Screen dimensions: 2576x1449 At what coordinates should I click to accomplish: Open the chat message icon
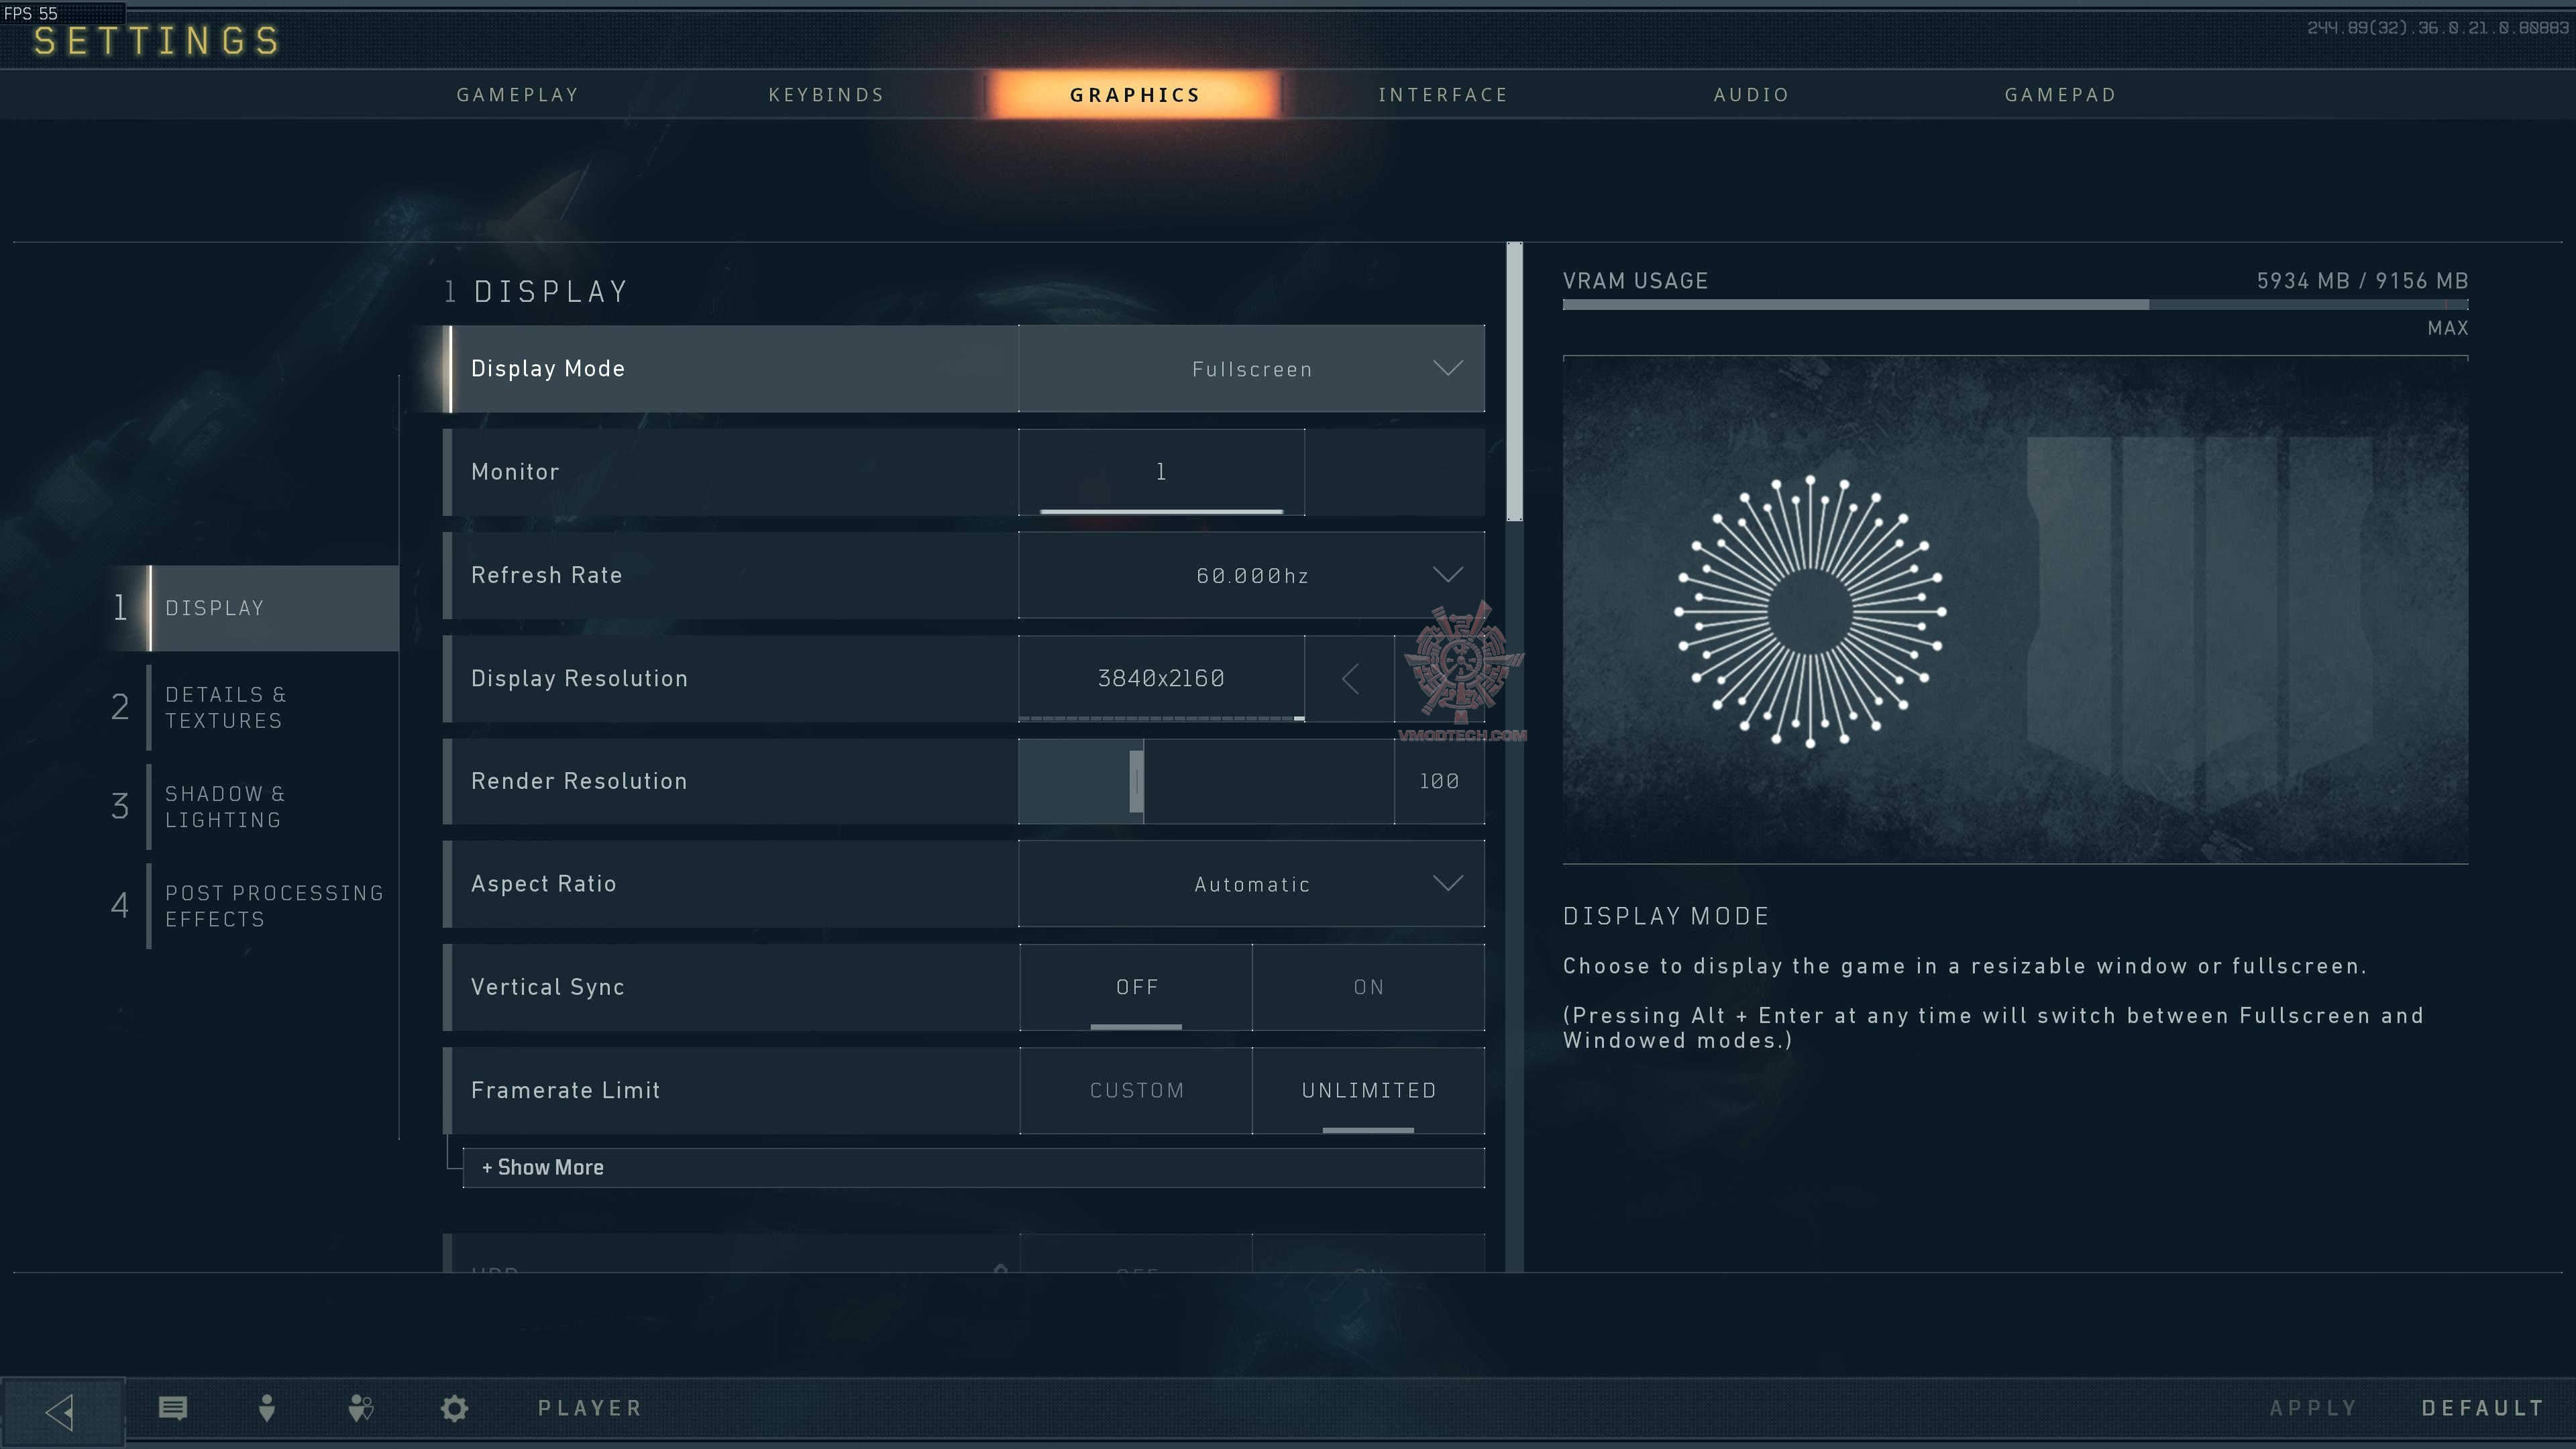[173, 1408]
